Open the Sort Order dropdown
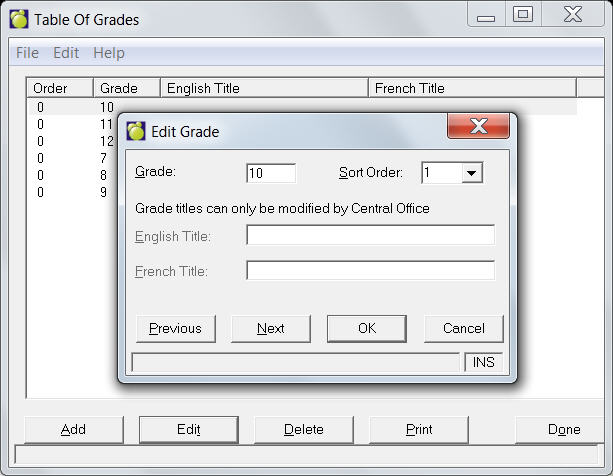The width and height of the screenshot is (613, 476). pos(472,174)
